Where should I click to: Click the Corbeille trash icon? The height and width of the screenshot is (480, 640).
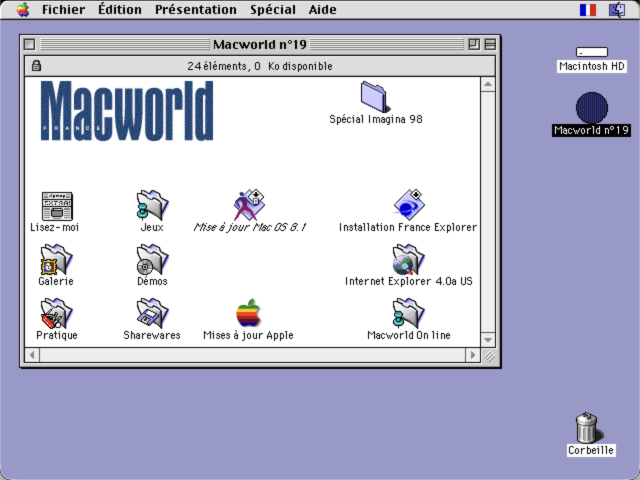587,427
